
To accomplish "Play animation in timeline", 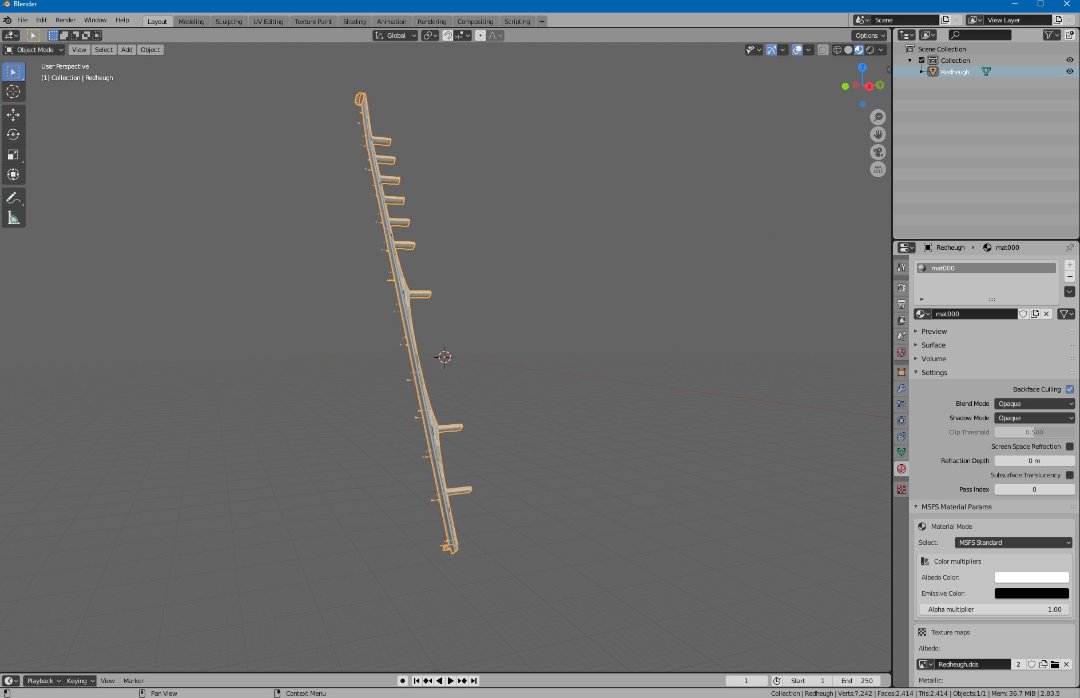I will (450, 681).
